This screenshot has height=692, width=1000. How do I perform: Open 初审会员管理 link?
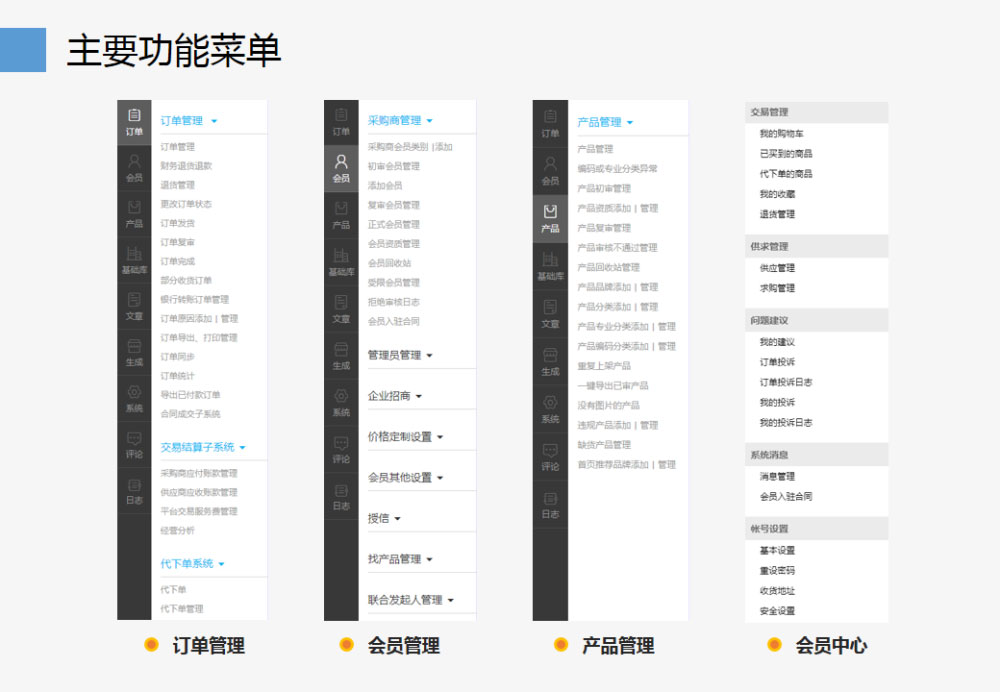pos(393,166)
